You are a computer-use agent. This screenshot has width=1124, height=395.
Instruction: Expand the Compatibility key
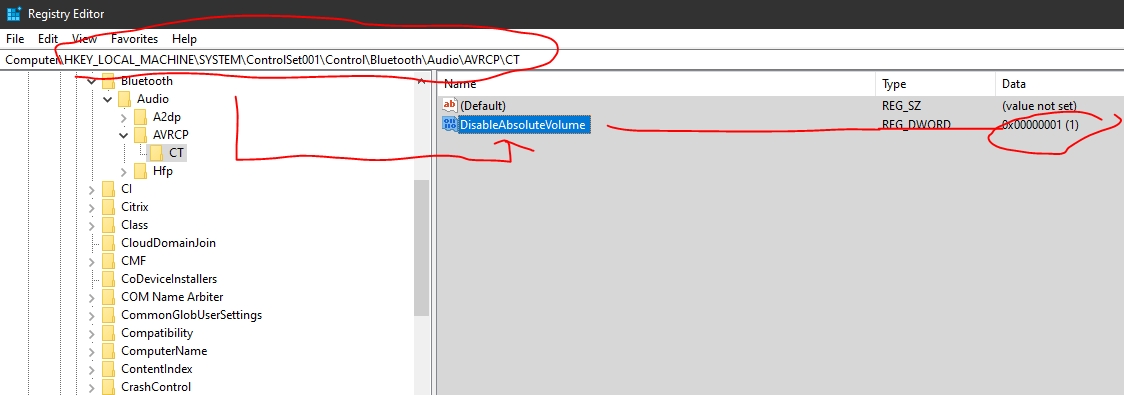[x=91, y=333]
